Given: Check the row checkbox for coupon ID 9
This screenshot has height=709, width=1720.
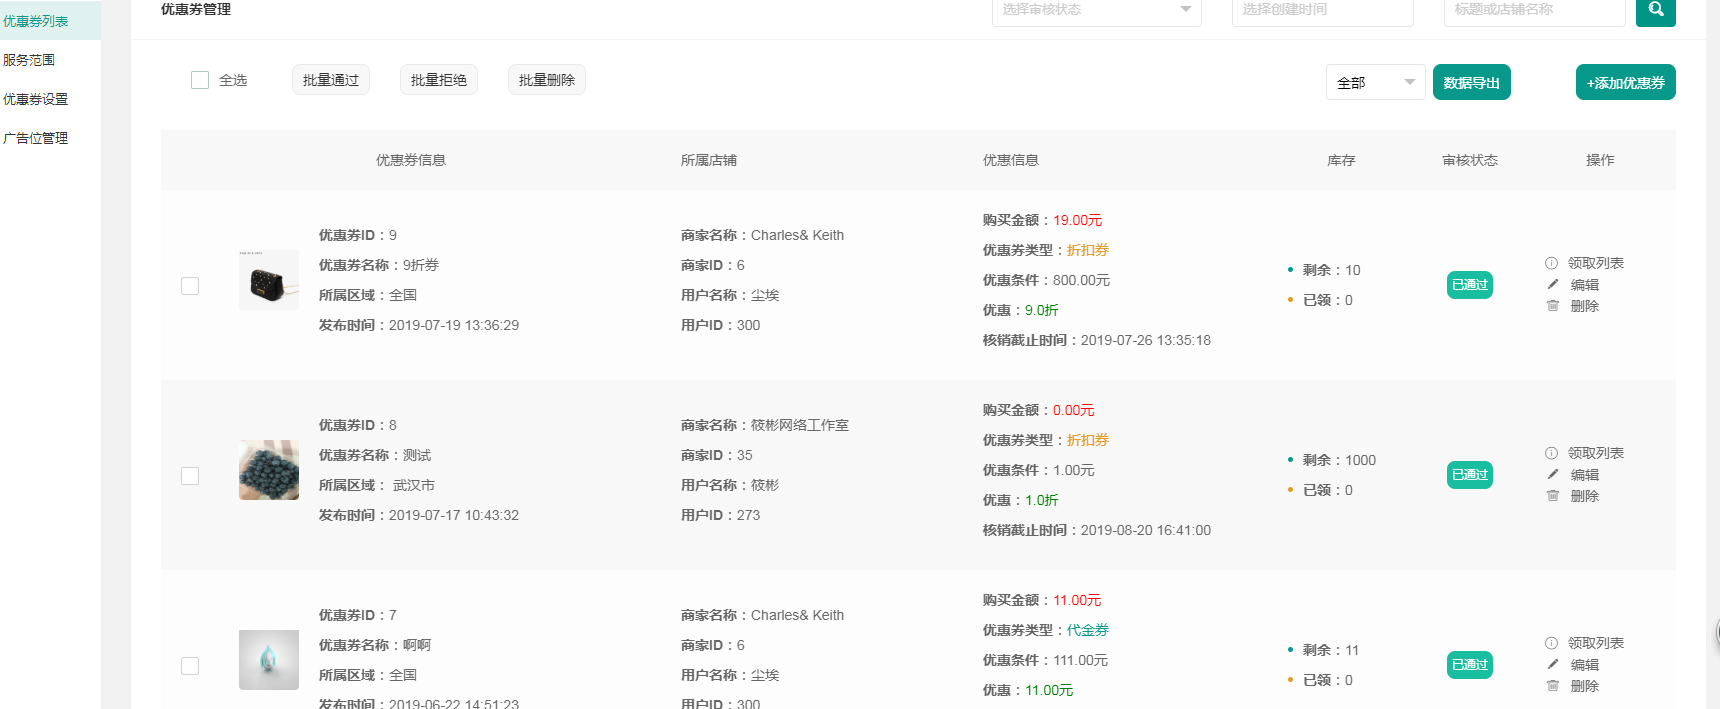Looking at the screenshot, I should coord(190,286).
